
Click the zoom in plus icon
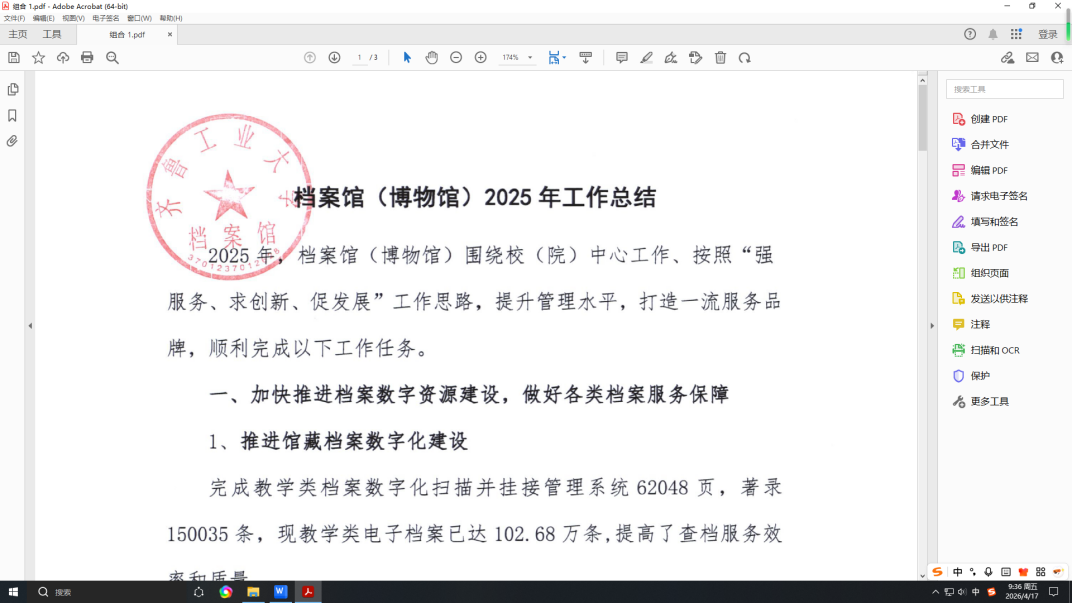click(480, 58)
